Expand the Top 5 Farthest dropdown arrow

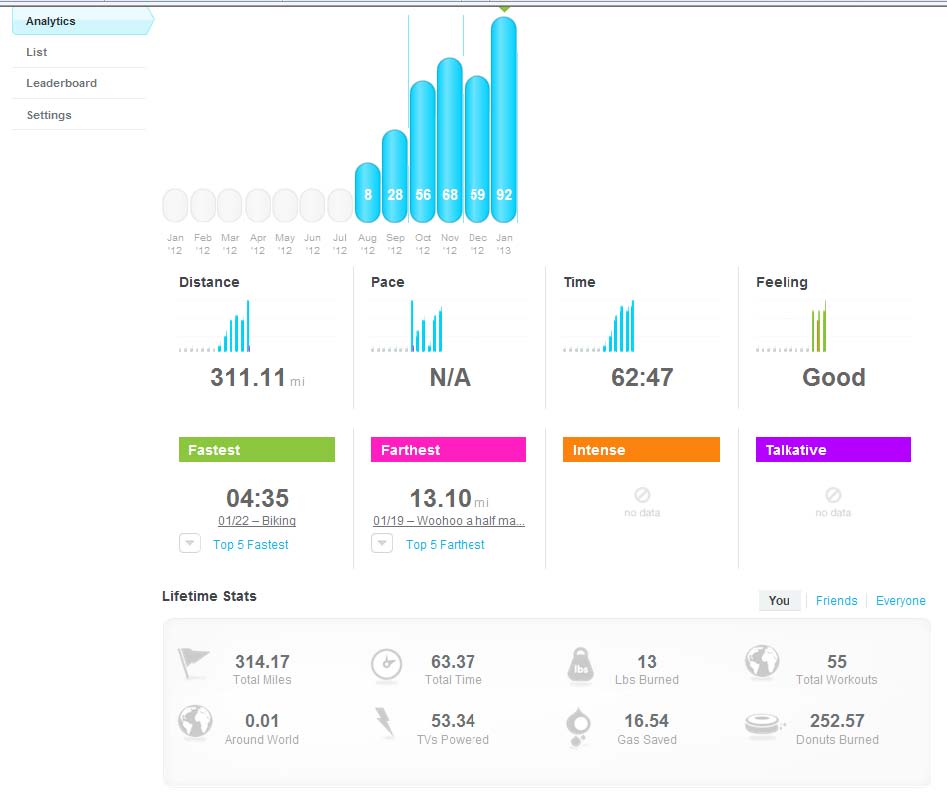click(x=382, y=543)
